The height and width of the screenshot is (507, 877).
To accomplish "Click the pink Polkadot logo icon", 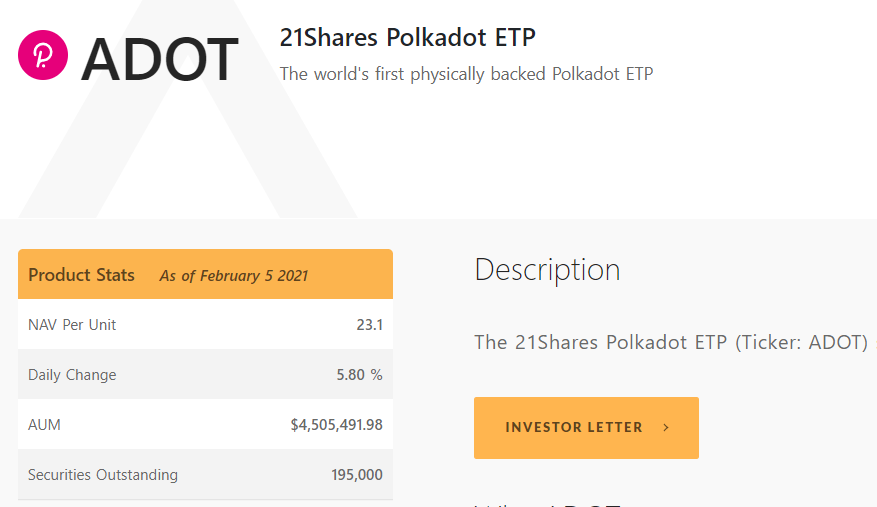I will click(43, 55).
